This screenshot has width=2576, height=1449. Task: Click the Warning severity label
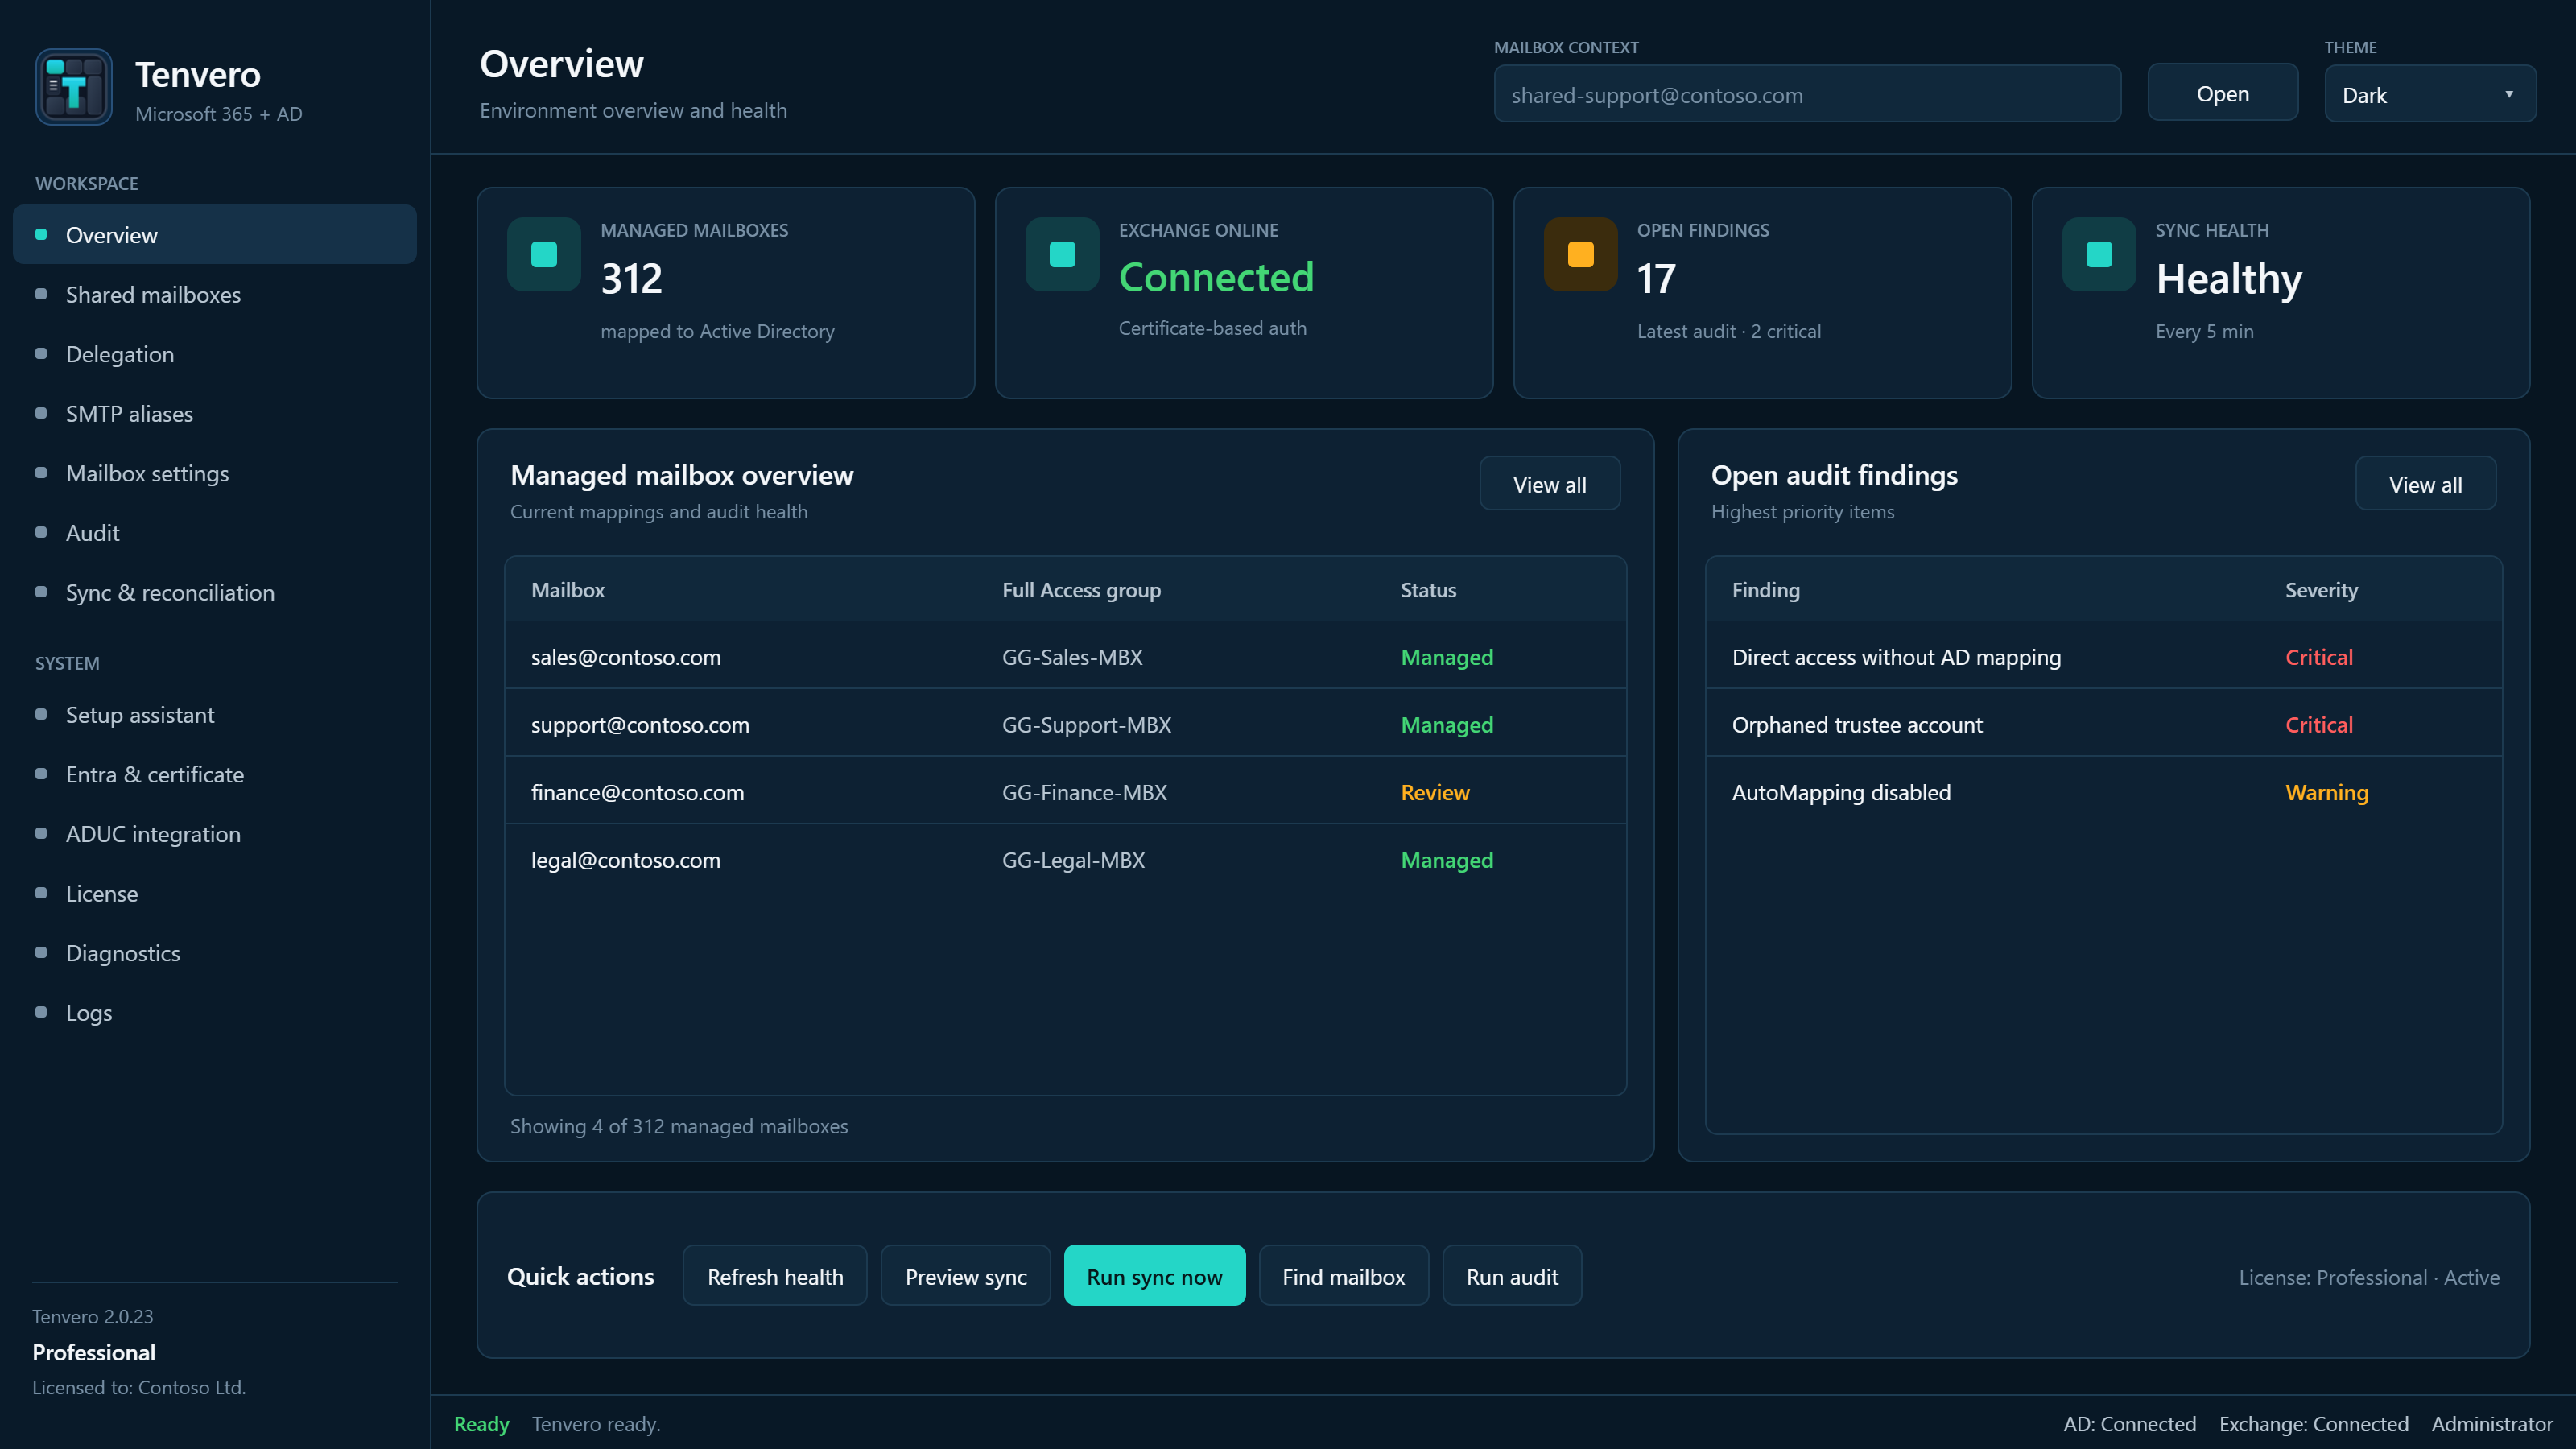point(2326,792)
